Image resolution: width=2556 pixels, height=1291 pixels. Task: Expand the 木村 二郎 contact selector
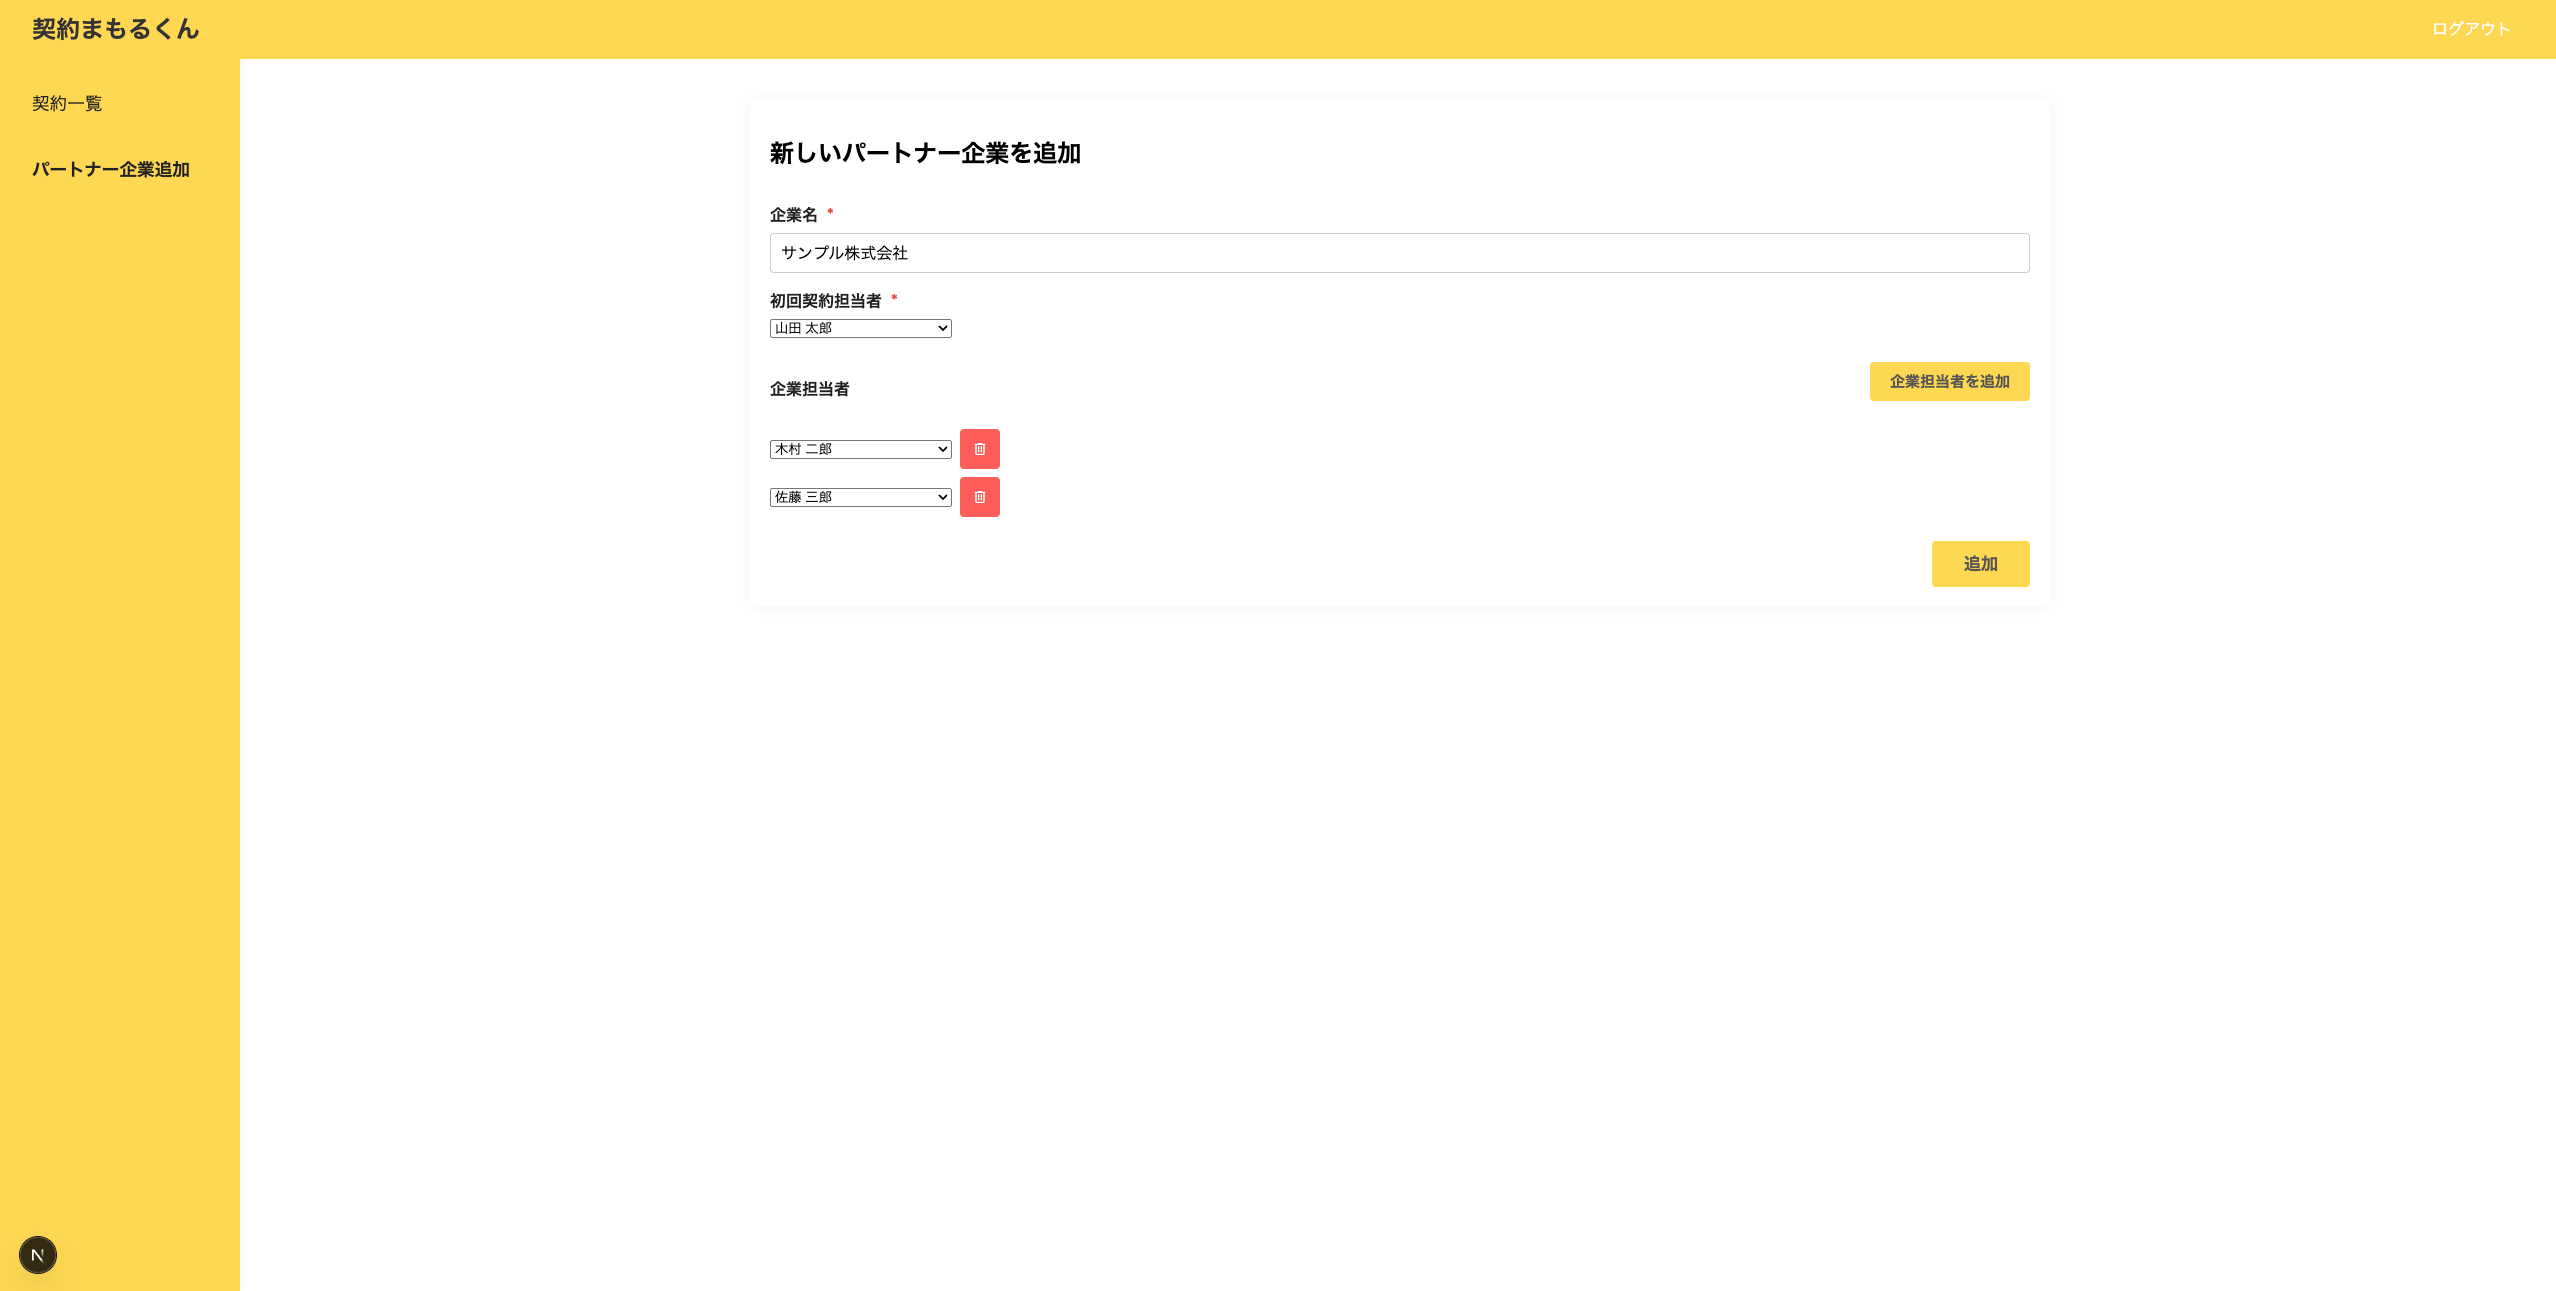[860, 449]
